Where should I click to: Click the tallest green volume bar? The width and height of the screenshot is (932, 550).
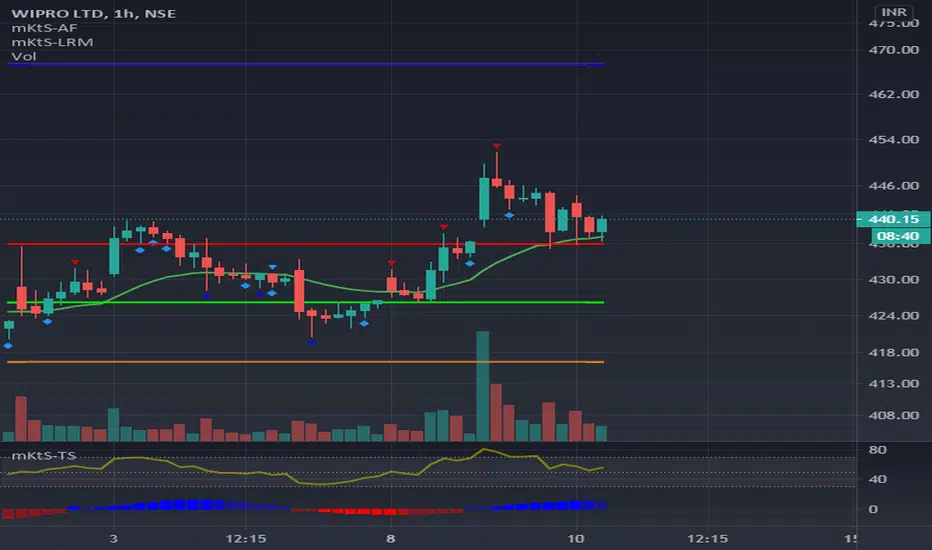[x=483, y=386]
